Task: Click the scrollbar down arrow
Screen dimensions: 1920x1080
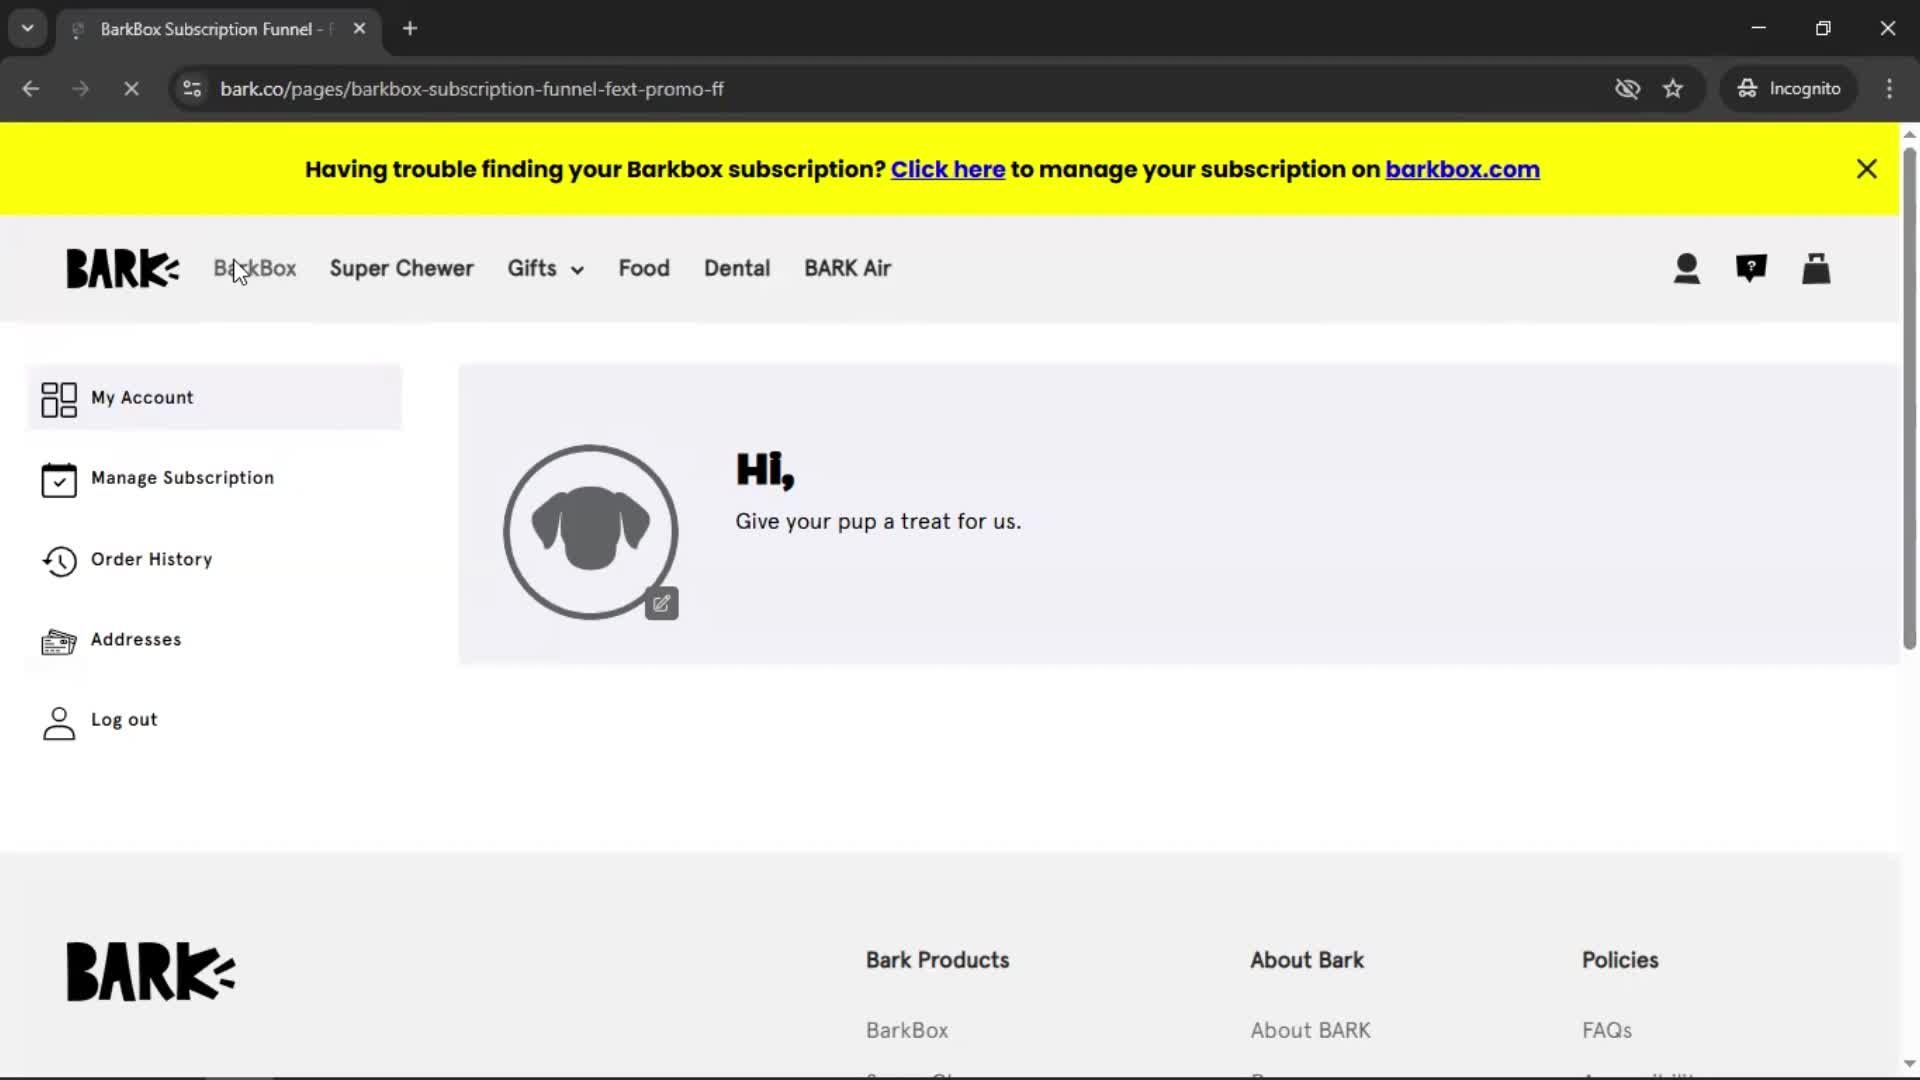Action: coord(1909,1064)
